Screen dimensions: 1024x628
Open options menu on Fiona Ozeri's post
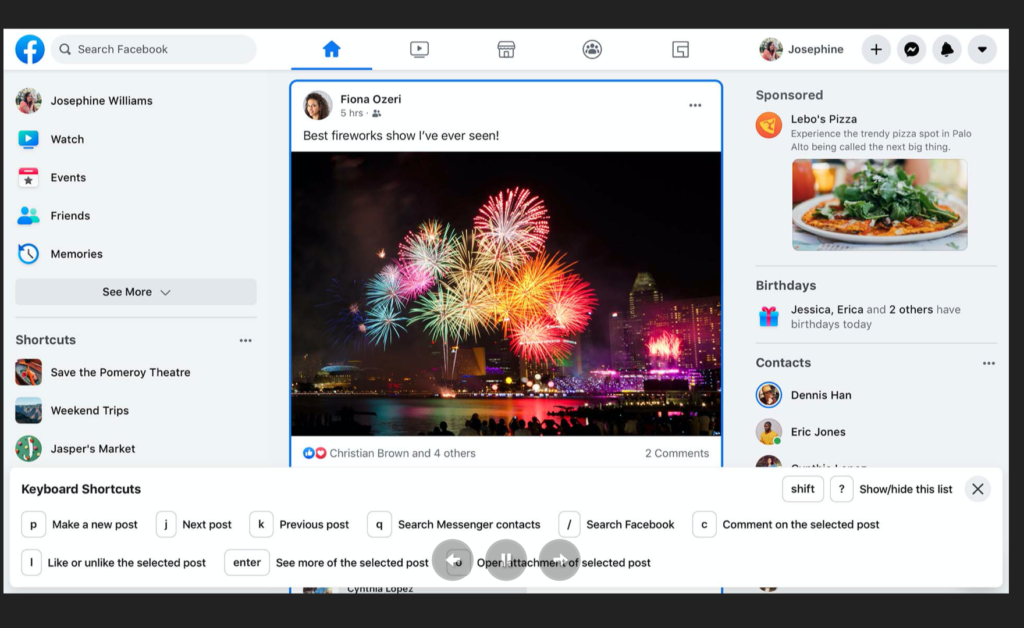coord(695,106)
